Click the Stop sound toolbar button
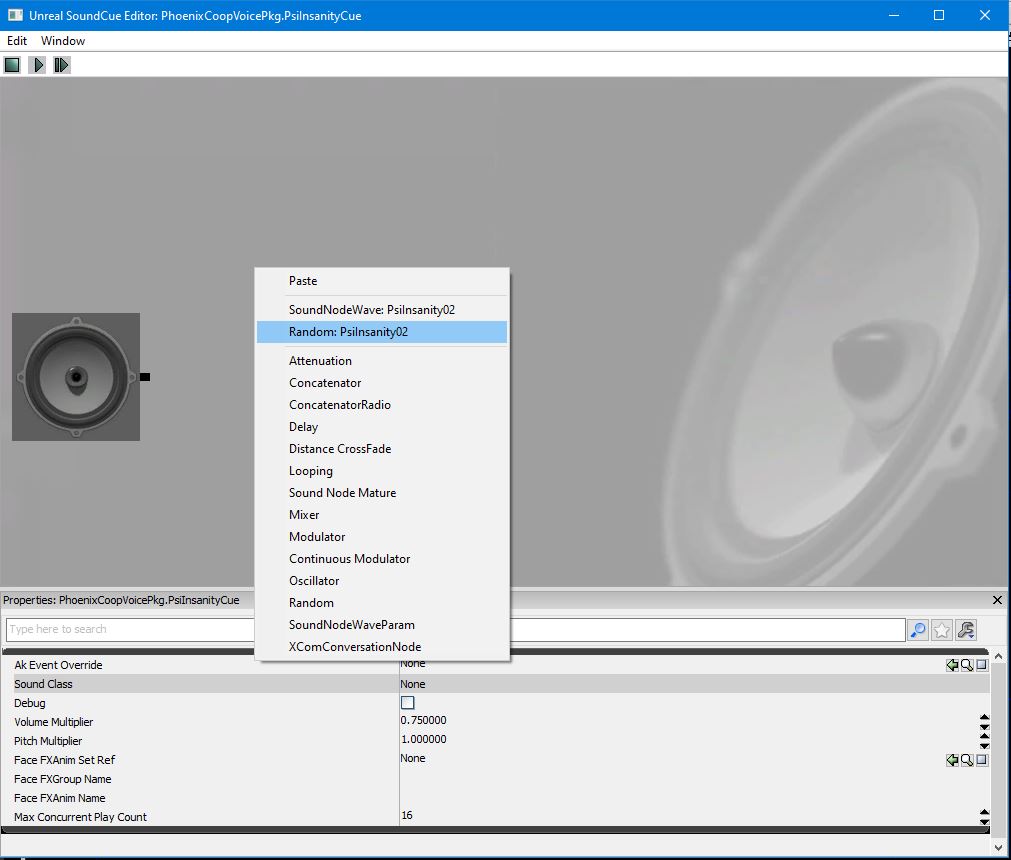This screenshot has height=860, width=1011. tap(12, 65)
